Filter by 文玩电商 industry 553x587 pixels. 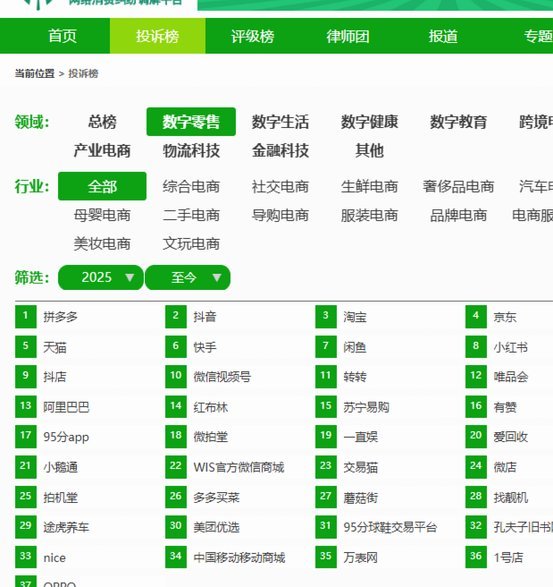pyautogui.click(x=191, y=244)
